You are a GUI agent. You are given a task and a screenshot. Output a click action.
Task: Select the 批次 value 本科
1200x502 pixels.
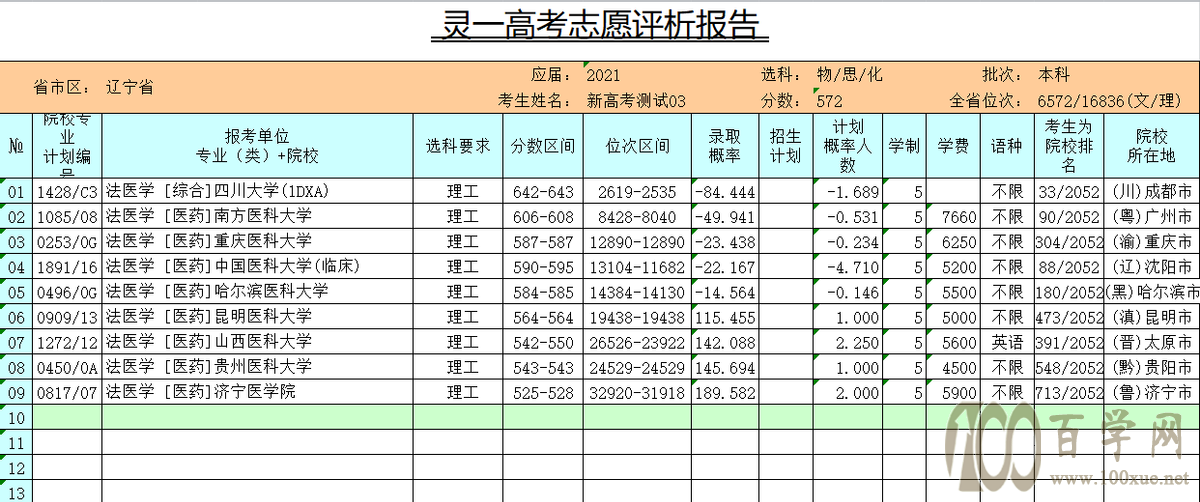tap(1055, 76)
